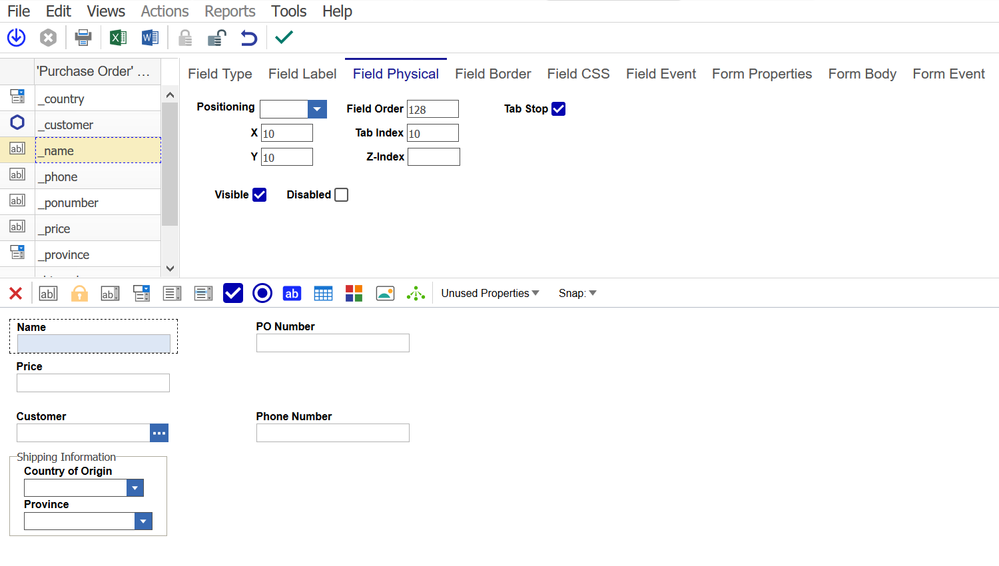Viewport: 999px width, 566px height.
Task: Click the Customer lookup ellipsis button
Action: pyautogui.click(x=159, y=433)
